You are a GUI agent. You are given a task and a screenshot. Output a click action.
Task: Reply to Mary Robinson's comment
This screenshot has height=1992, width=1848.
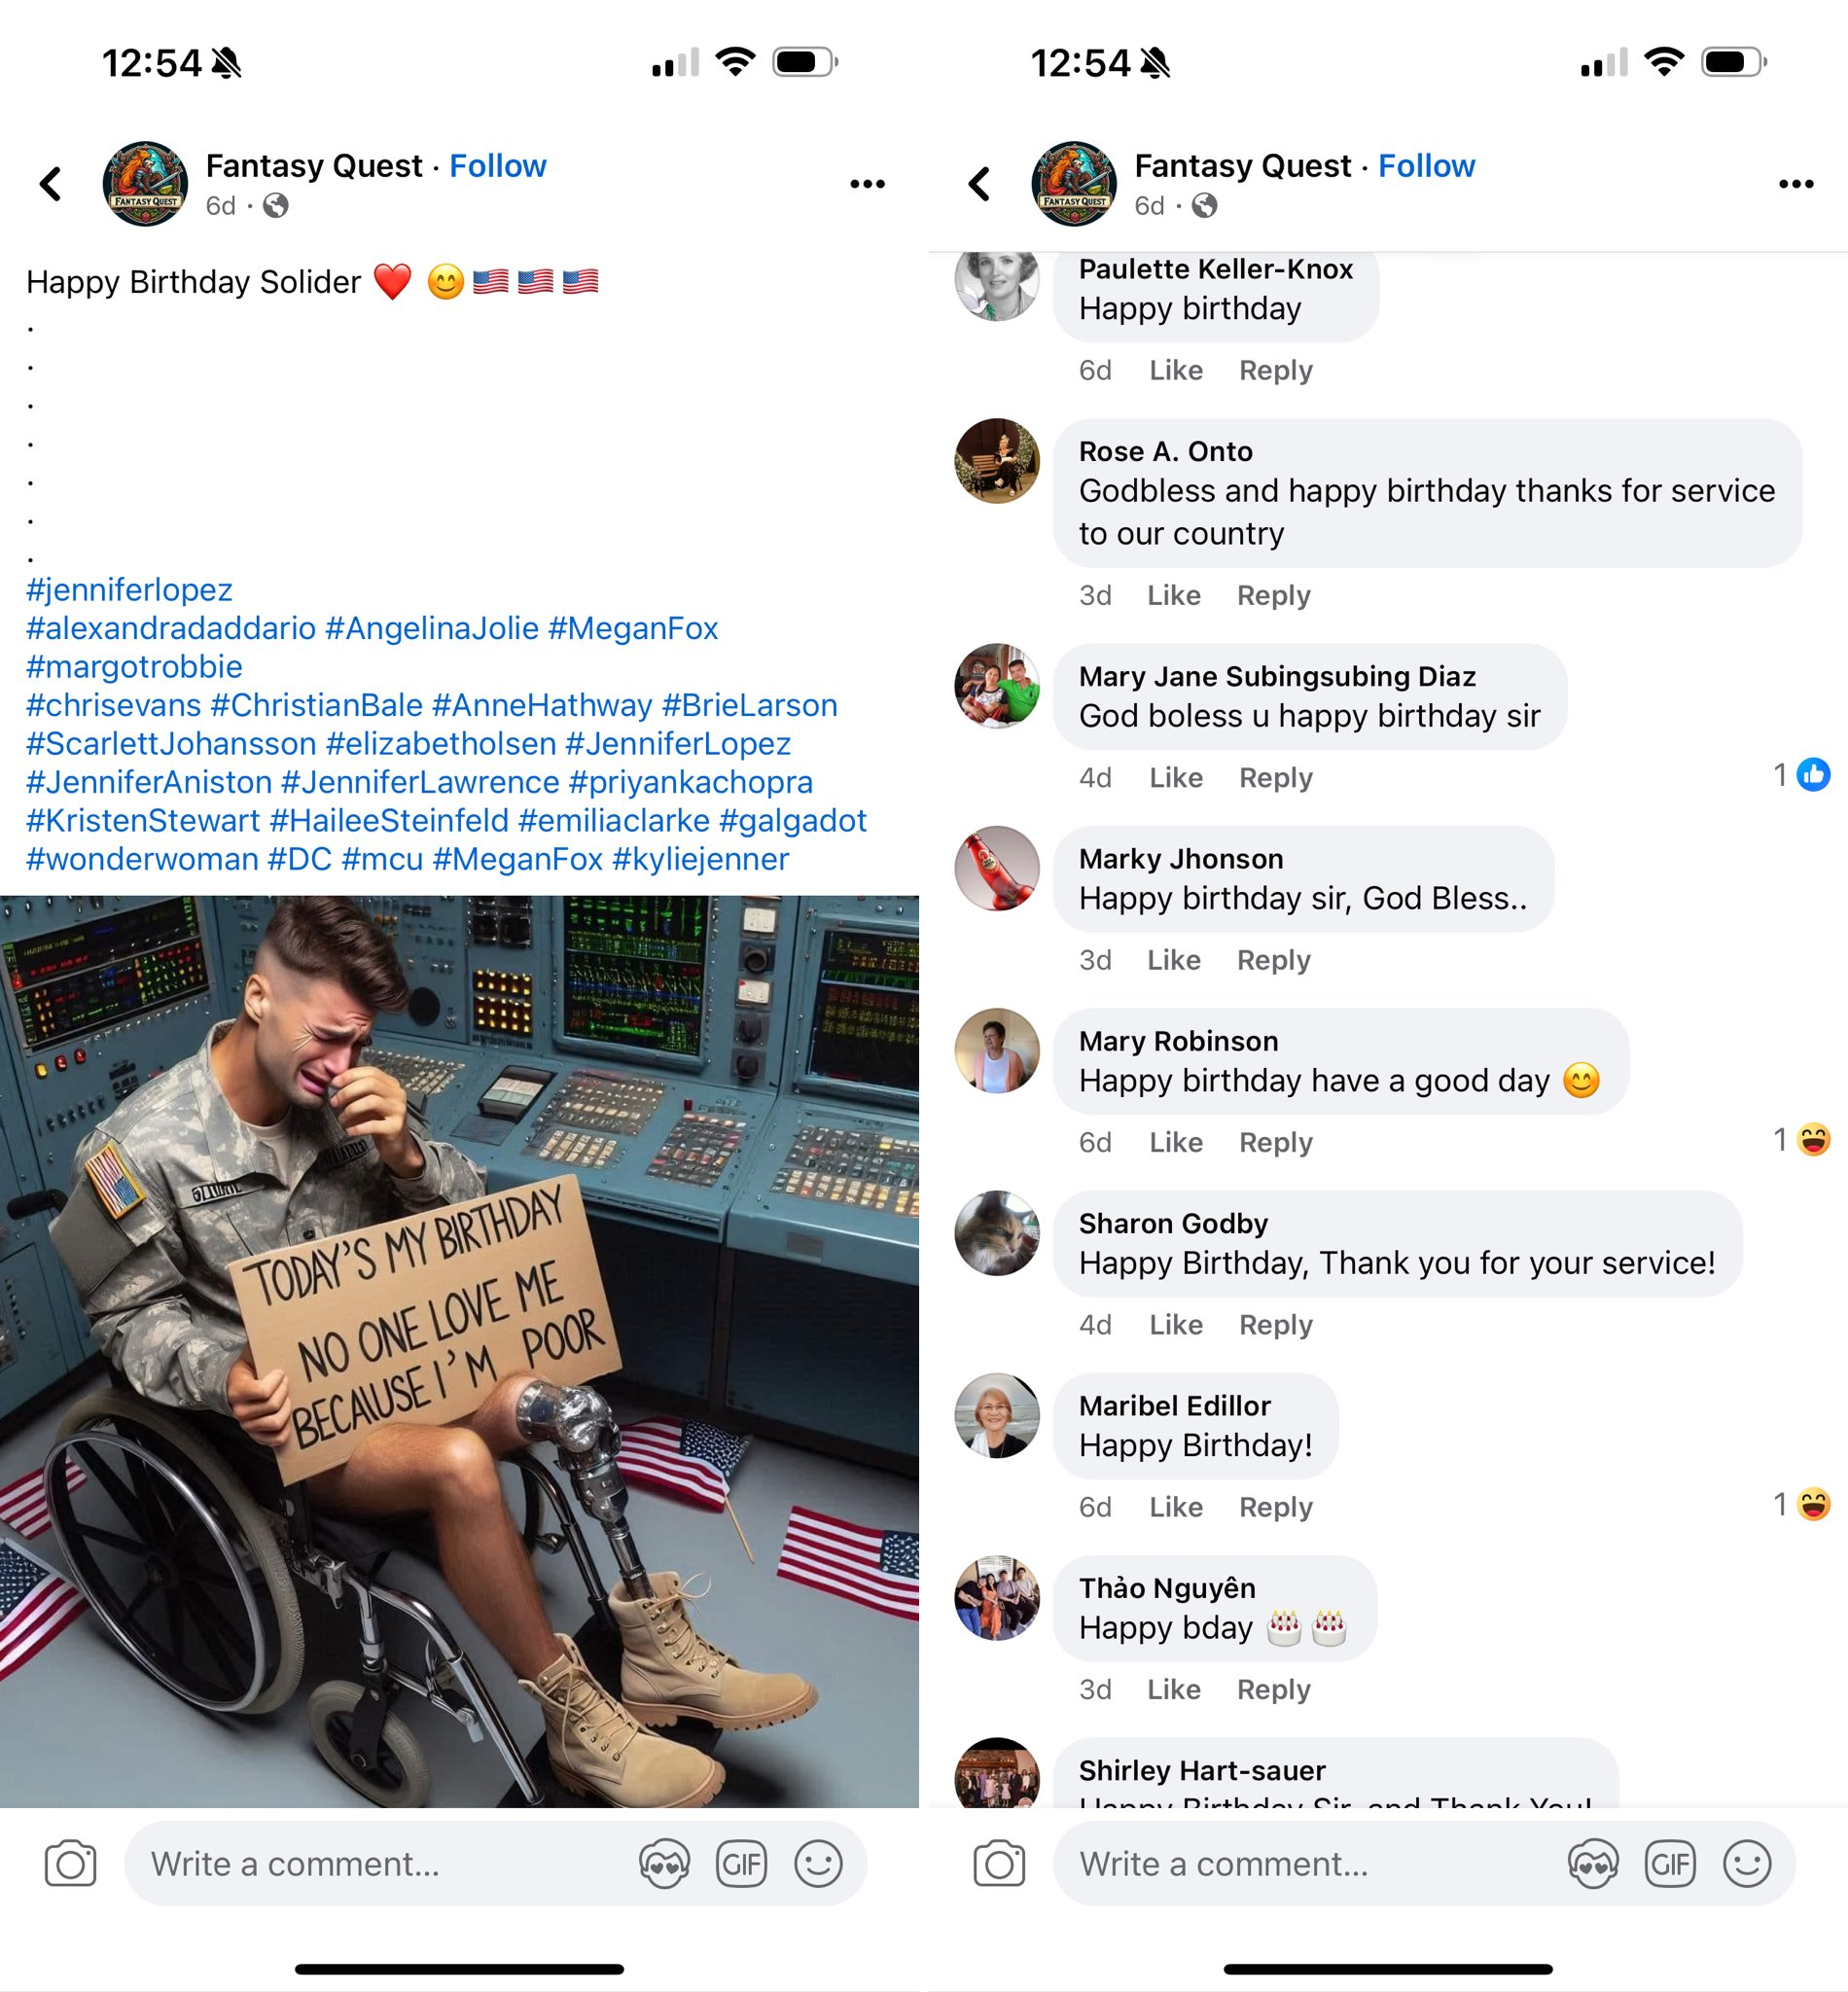(x=1275, y=1142)
